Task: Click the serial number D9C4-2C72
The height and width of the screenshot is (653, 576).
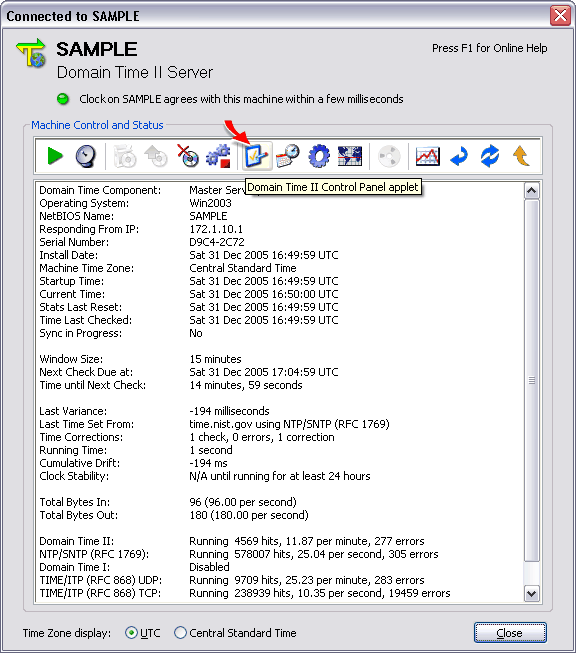Action: [217, 242]
